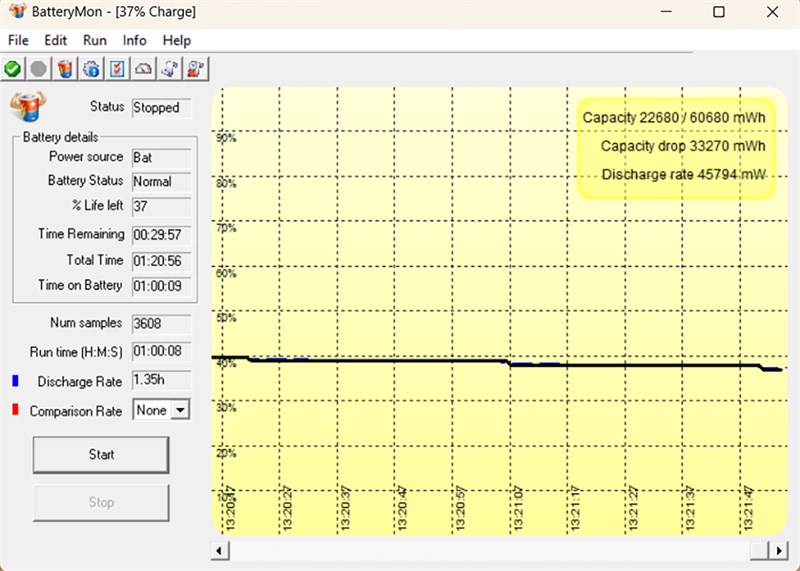800x571 pixels.
Task: Maximize the BatteryMon window
Action: [x=719, y=11]
